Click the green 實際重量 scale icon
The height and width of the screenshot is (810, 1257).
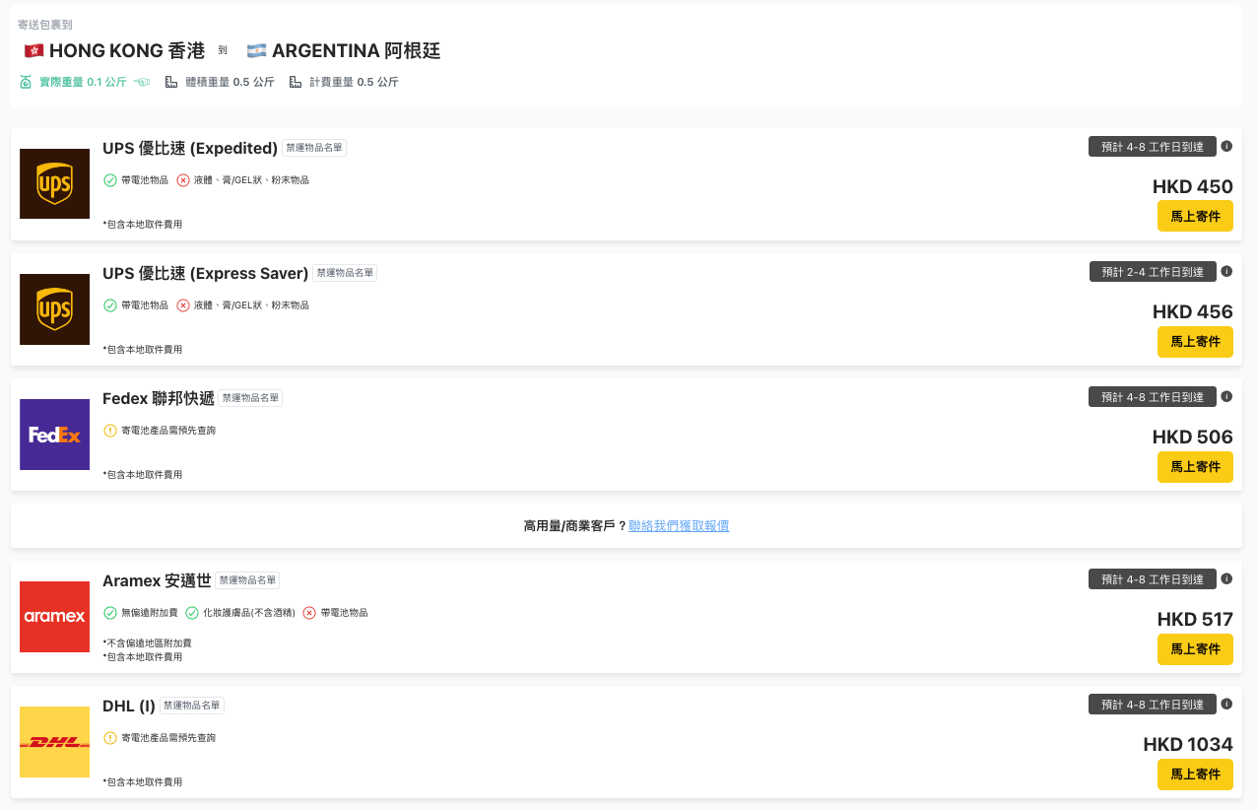pyautogui.click(x=26, y=82)
